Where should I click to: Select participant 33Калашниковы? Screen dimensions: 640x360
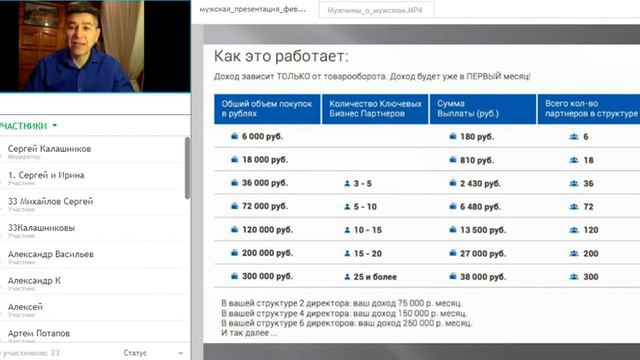point(92,231)
